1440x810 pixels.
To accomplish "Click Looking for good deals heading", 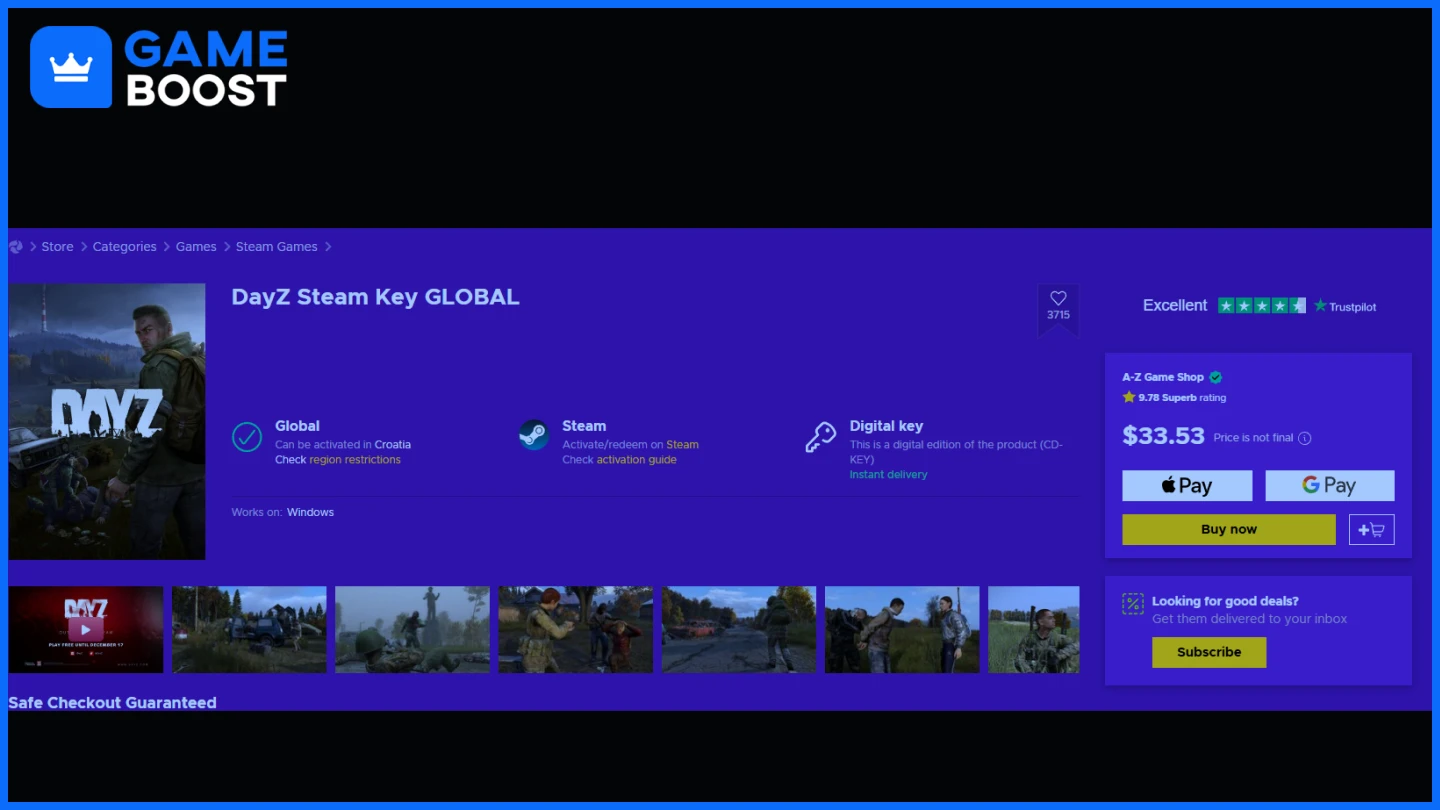I will coord(1225,601).
